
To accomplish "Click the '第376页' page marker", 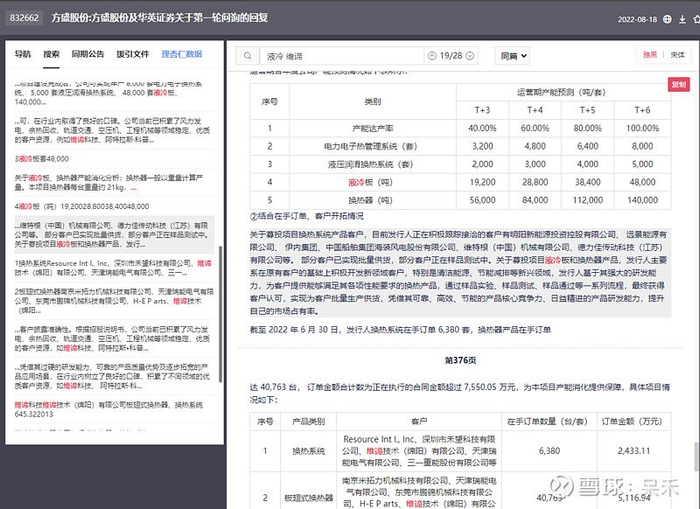I will point(460,360).
